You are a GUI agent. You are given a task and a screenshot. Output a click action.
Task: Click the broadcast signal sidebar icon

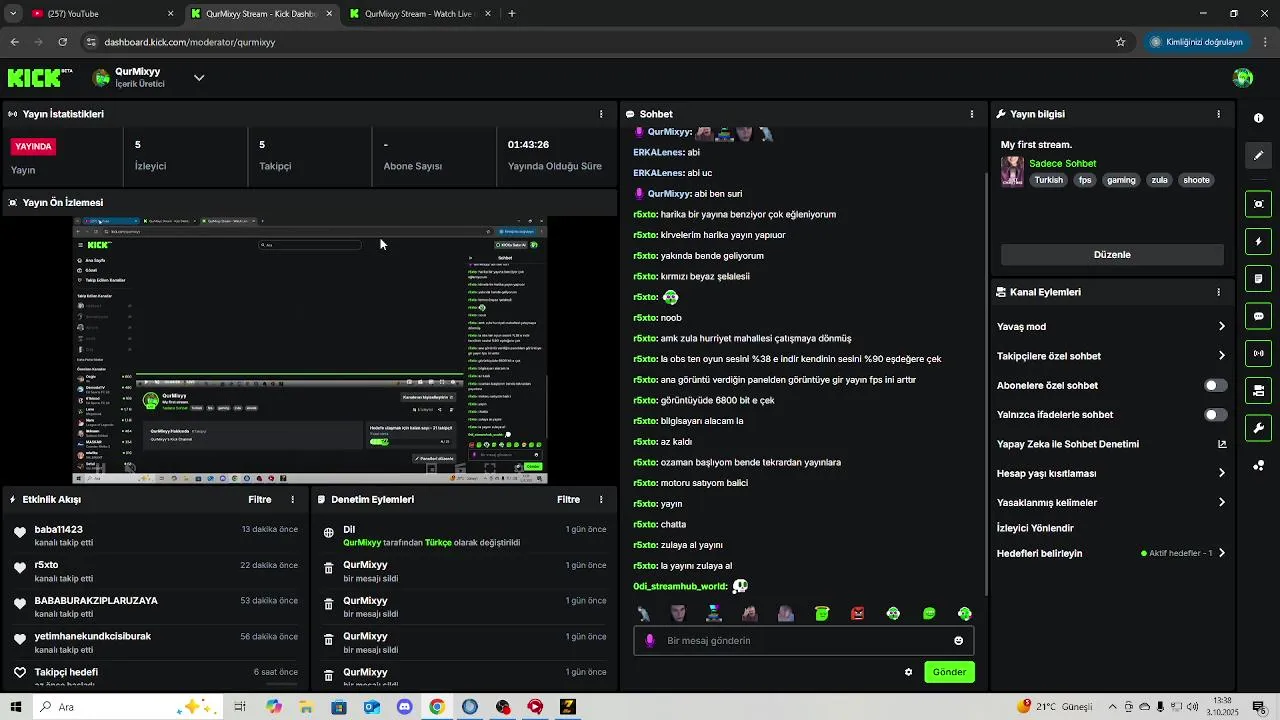pos(1258,353)
